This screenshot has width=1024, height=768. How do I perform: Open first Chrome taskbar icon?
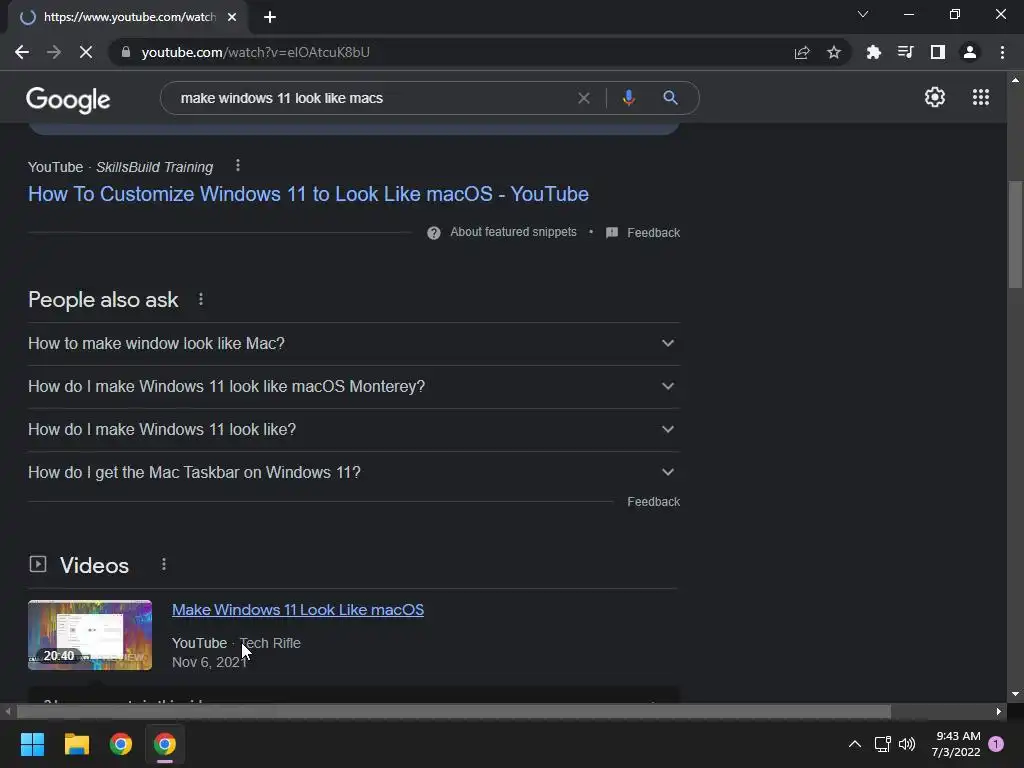click(121, 744)
